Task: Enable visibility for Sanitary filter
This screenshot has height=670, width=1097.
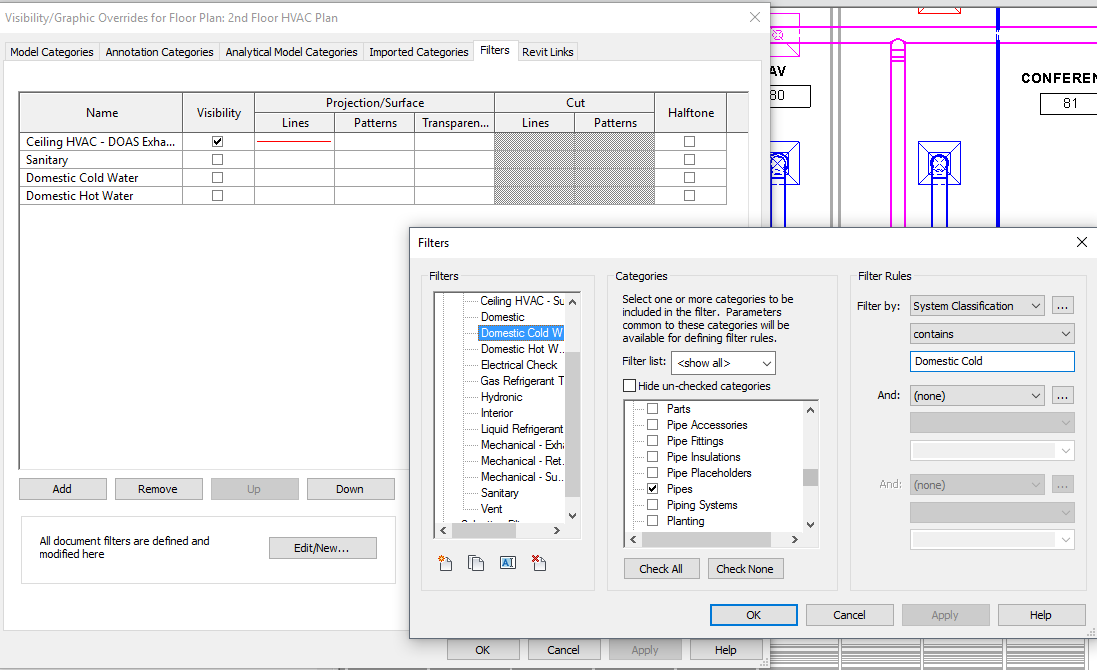Action: (218, 159)
